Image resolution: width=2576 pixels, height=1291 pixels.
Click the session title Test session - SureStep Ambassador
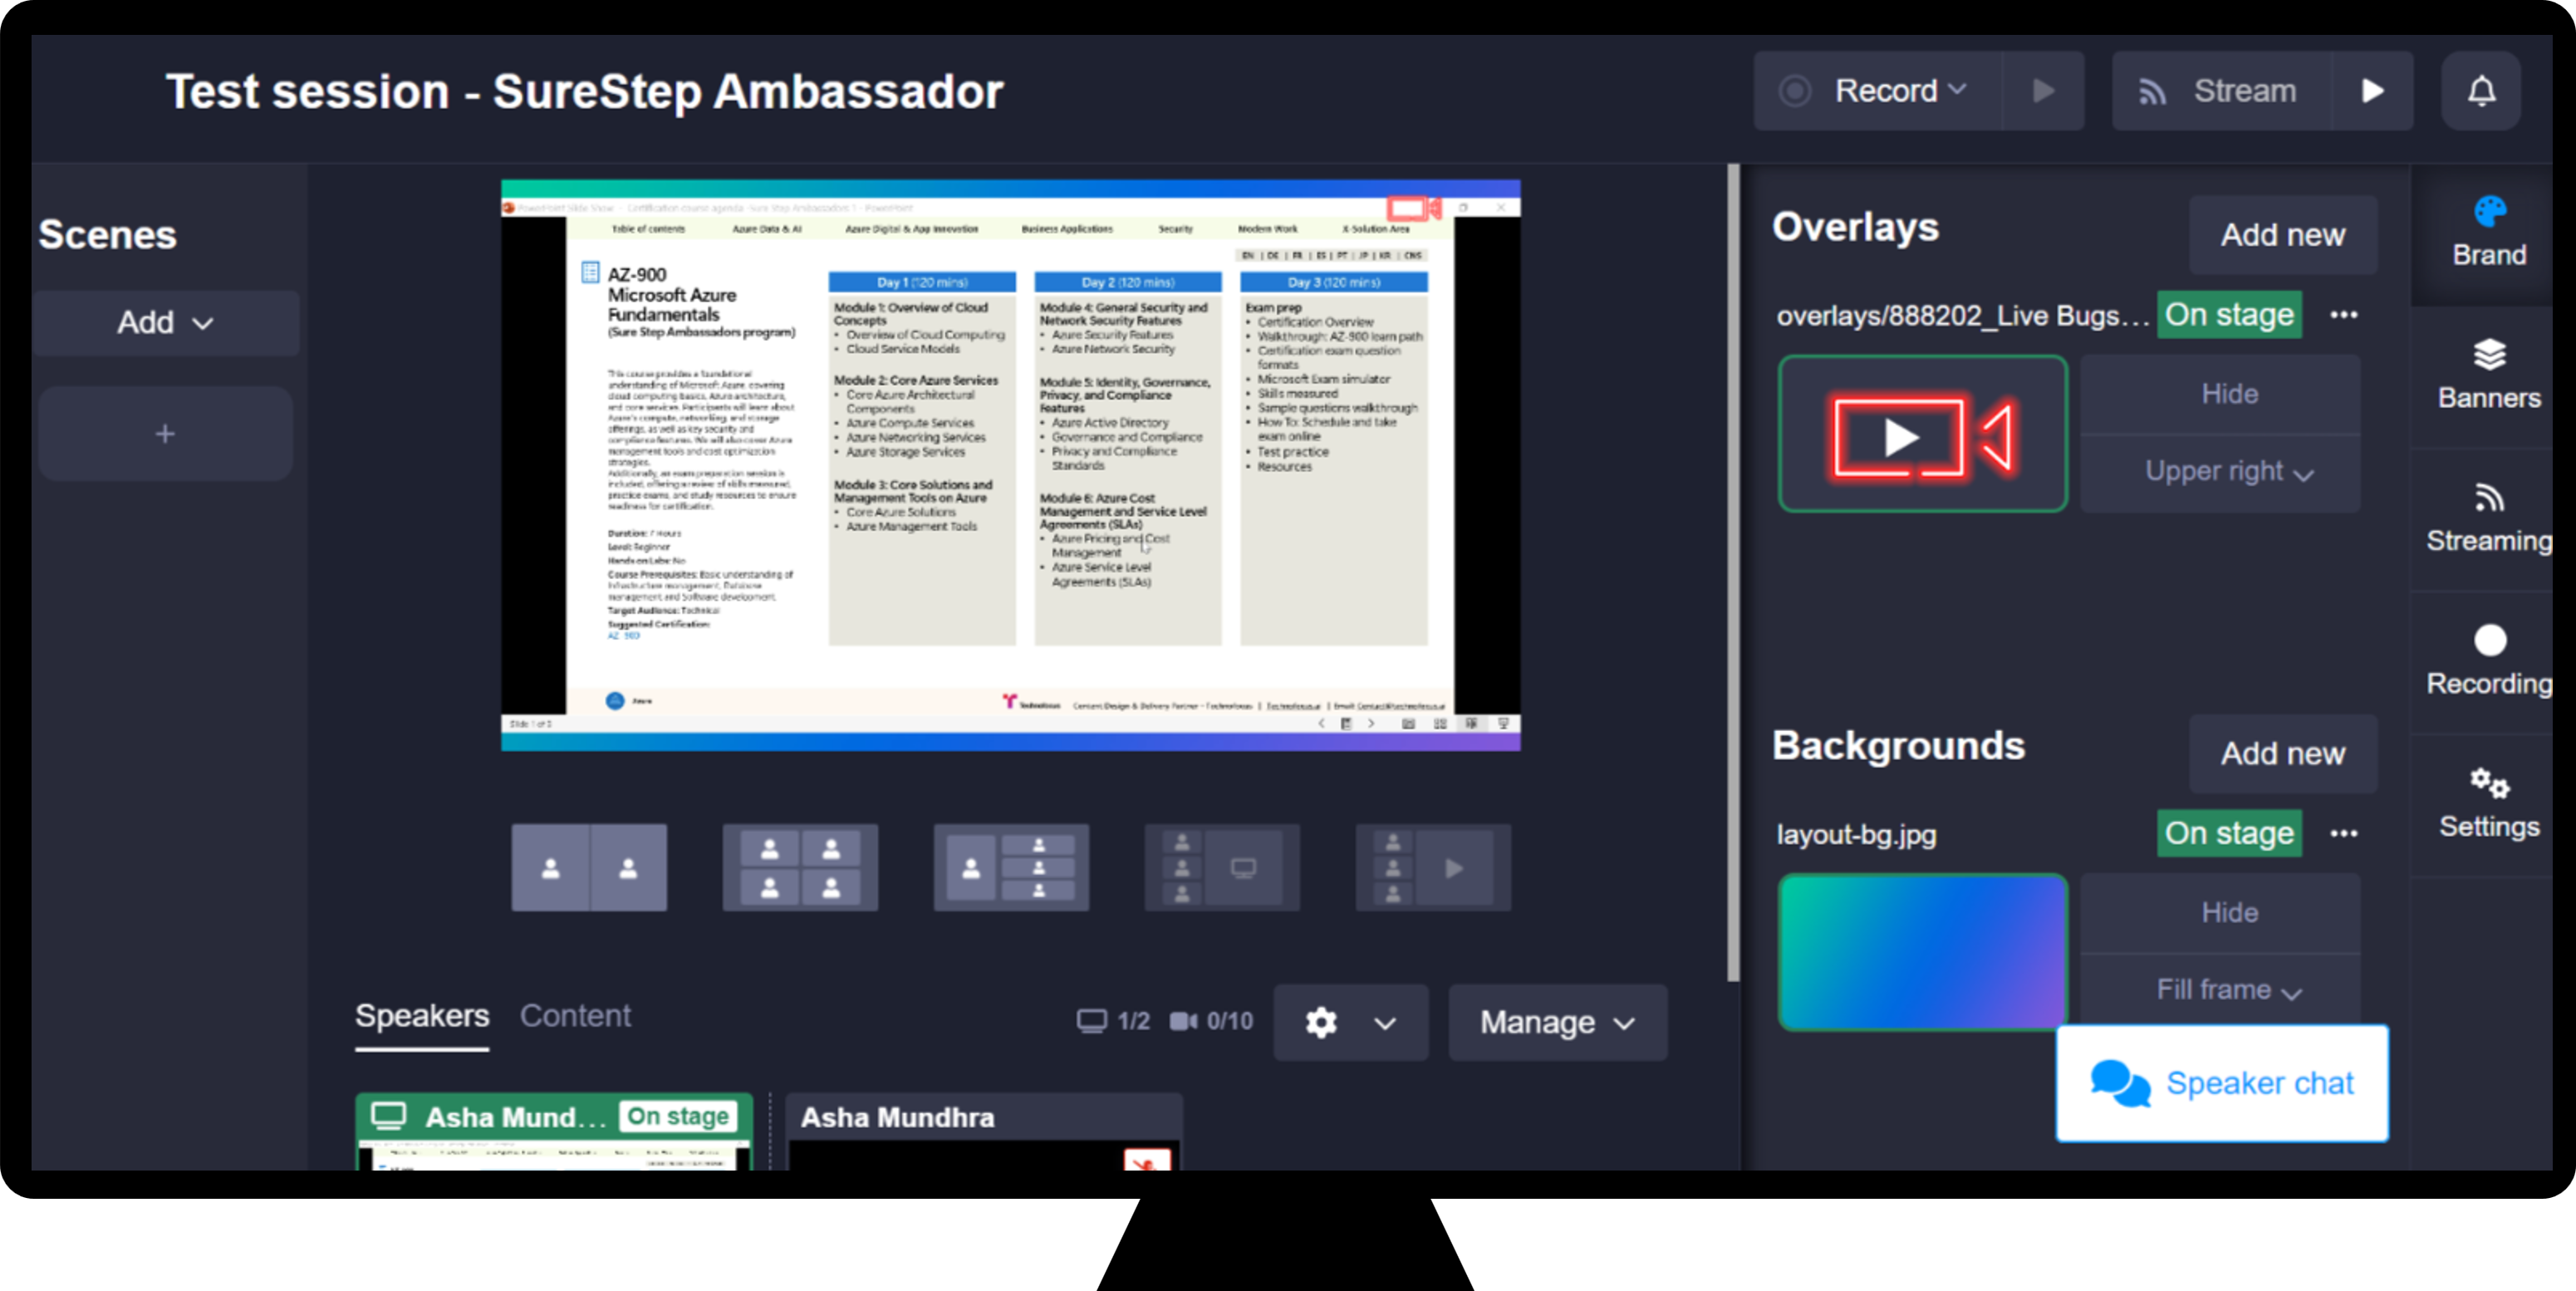pos(584,92)
